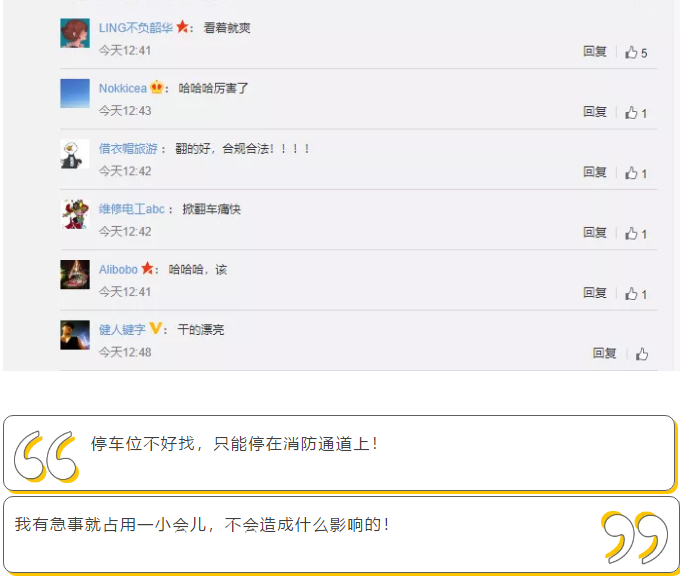Screen dimensions: 682x583
Task: Open 借衣帽旅游's avatar image
Action: [x=75, y=154]
